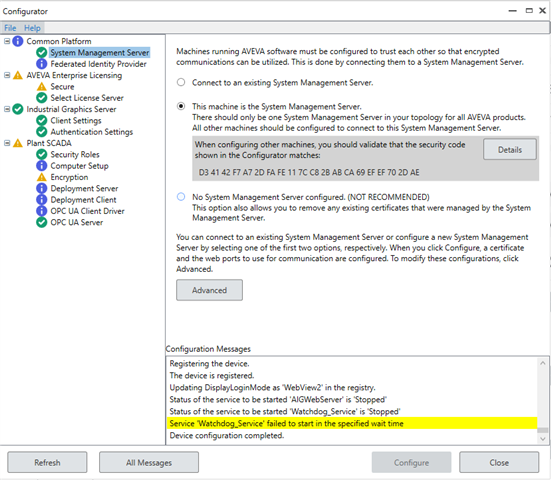Click the Industrial Graphics Server tree label

click(71, 109)
